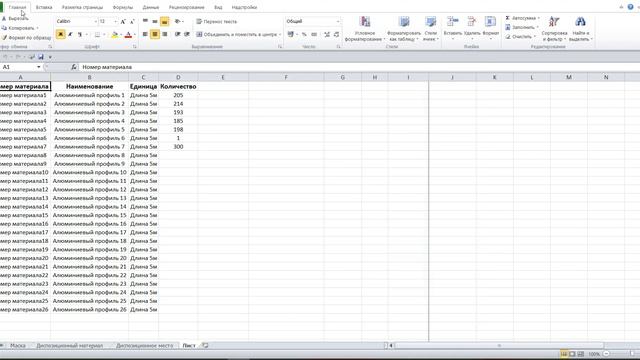Click the Increase Font Size icon
Viewport: 640px width, 360px height.
(x=123, y=21)
